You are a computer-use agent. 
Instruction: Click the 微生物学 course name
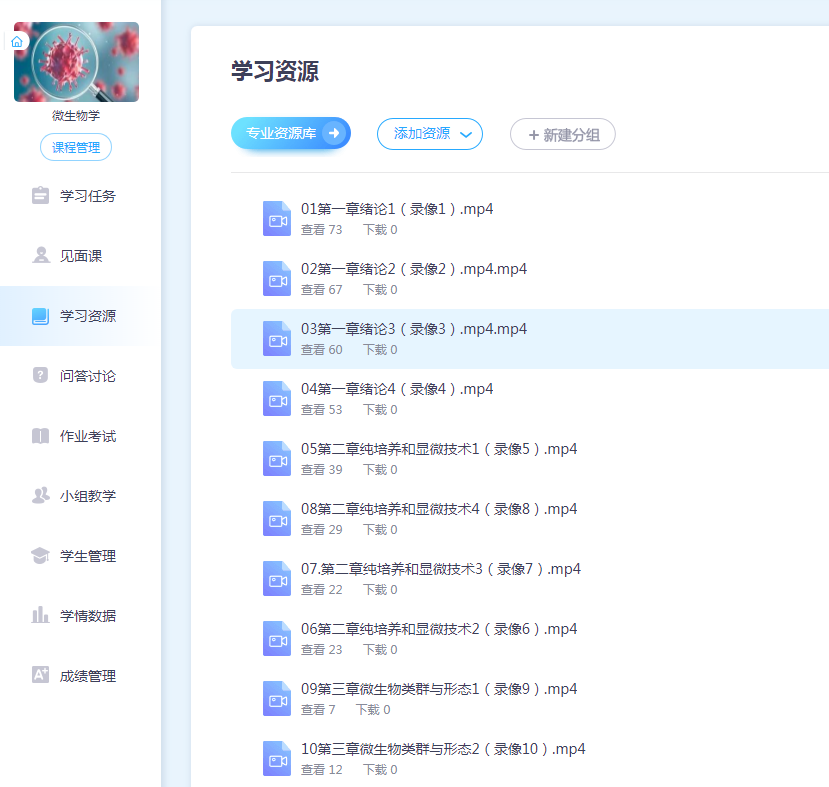76,116
